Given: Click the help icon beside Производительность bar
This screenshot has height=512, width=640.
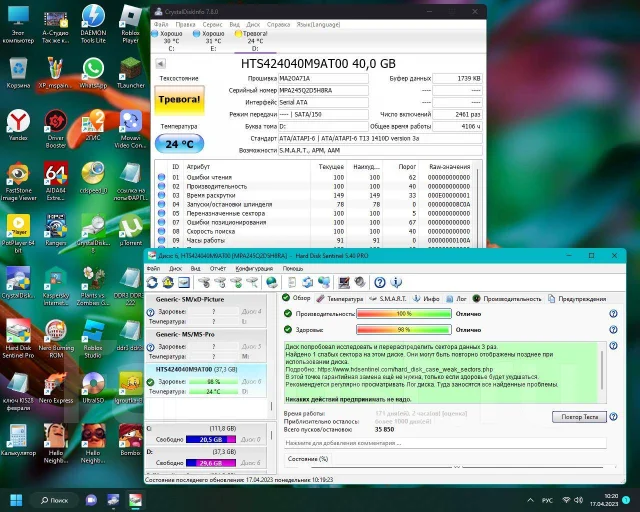Looking at the screenshot, I should pyautogui.click(x=613, y=314).
